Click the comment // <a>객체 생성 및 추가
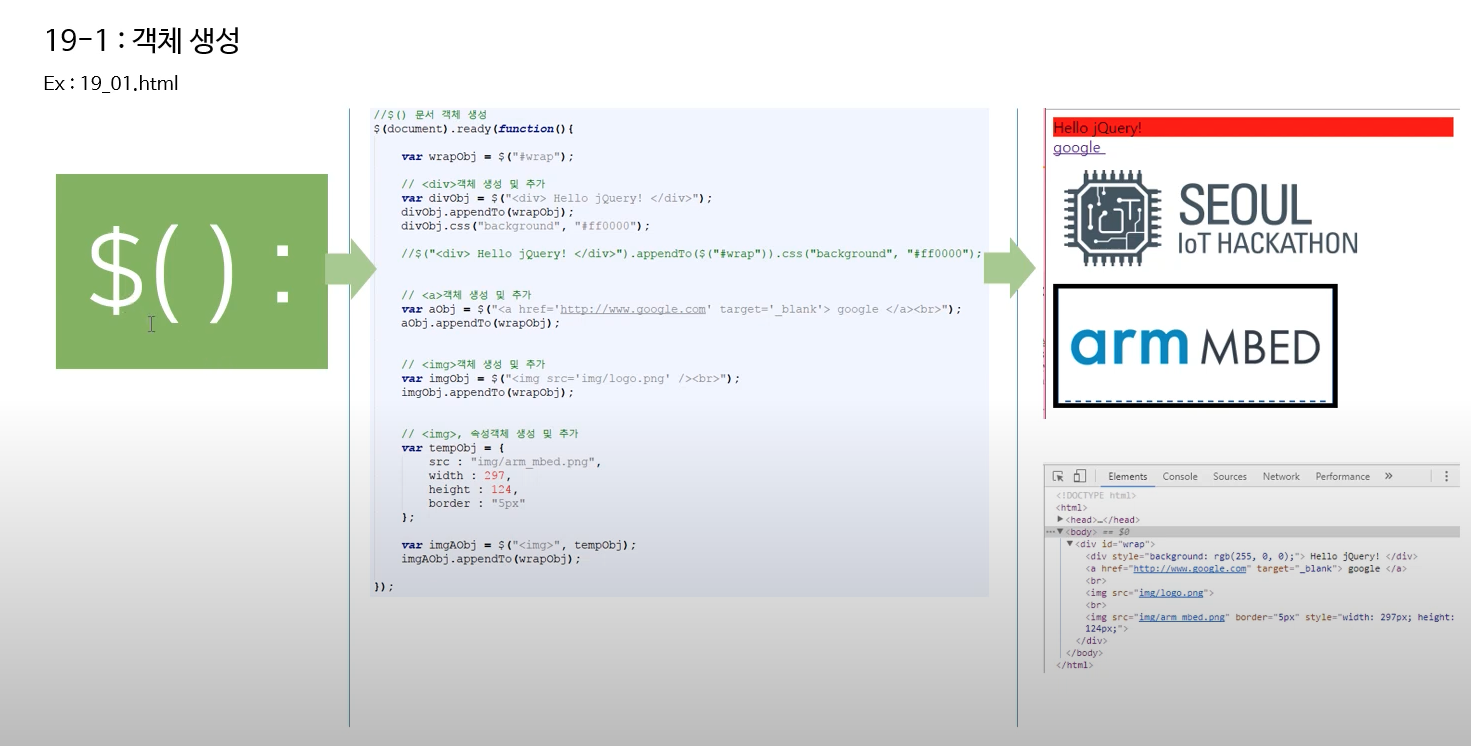This screenshot has height=746, width=1471. point(467,295)
